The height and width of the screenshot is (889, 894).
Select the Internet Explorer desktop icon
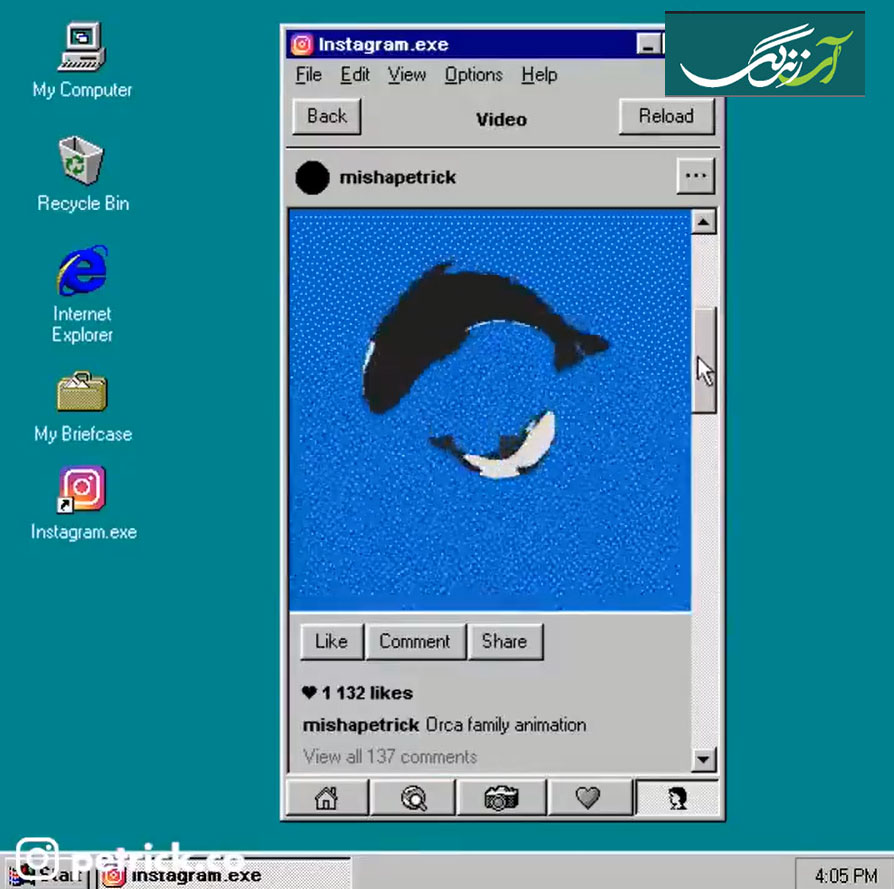coord(82,294)
